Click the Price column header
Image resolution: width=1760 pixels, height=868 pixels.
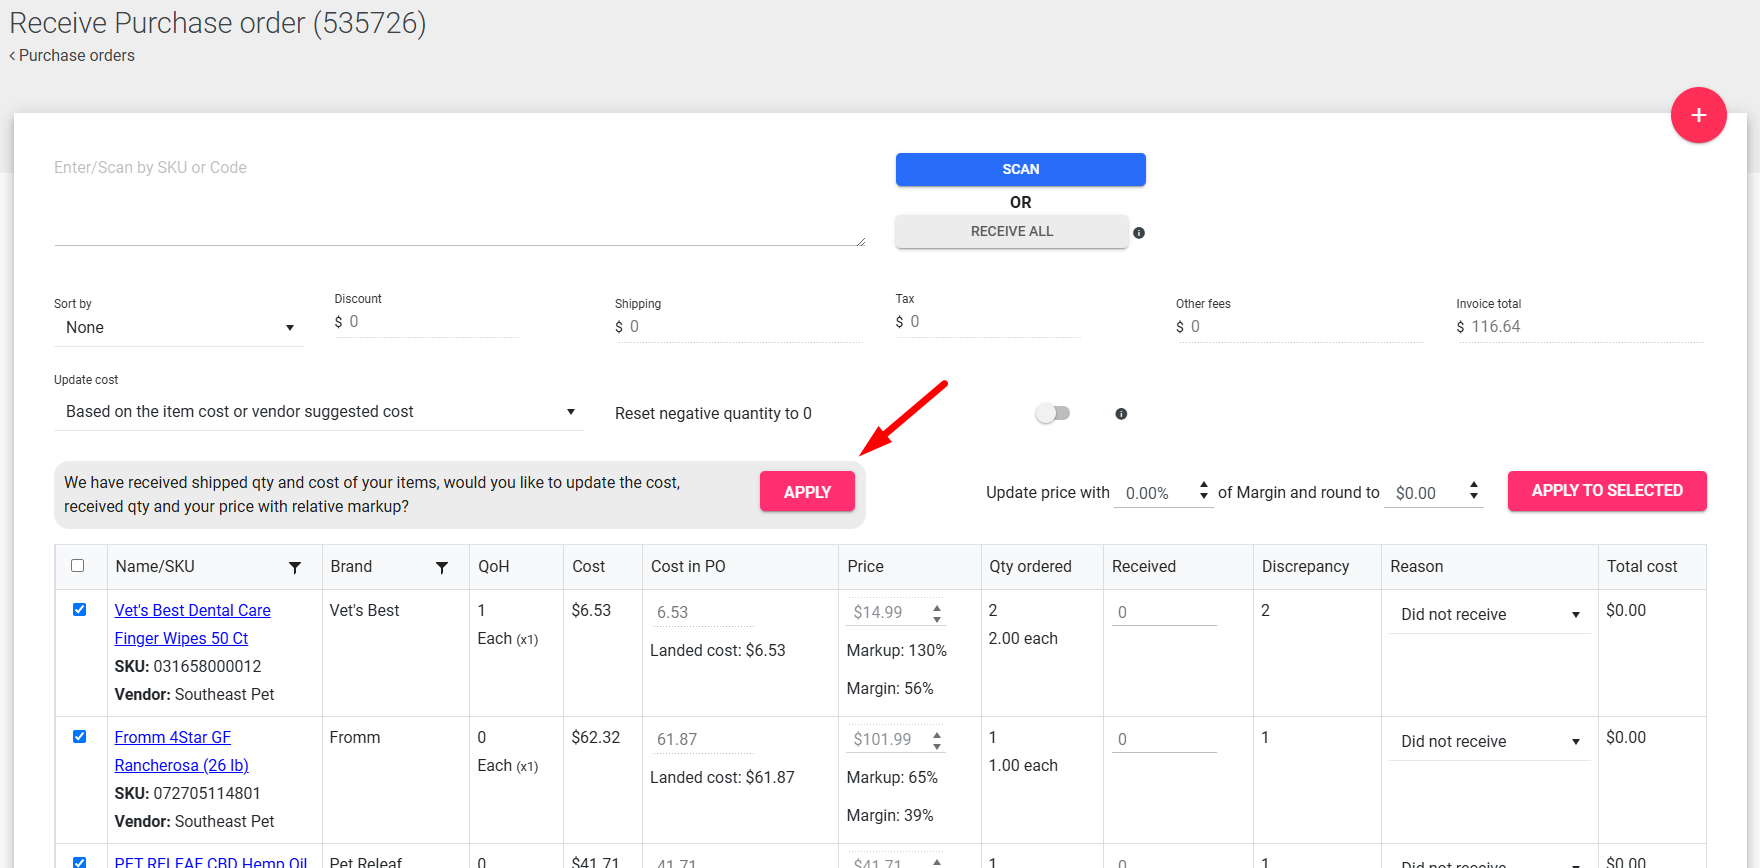(865, 567)
